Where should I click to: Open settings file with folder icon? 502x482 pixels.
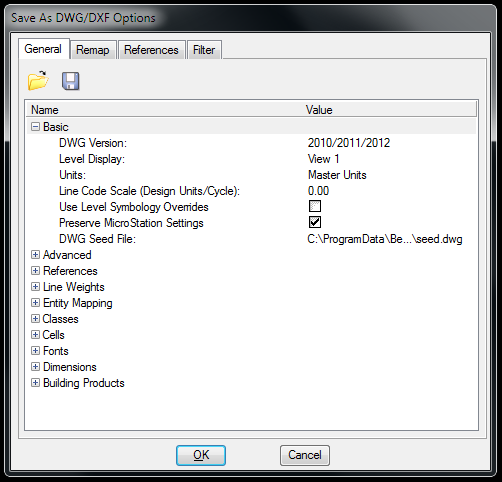coord(38,81)
